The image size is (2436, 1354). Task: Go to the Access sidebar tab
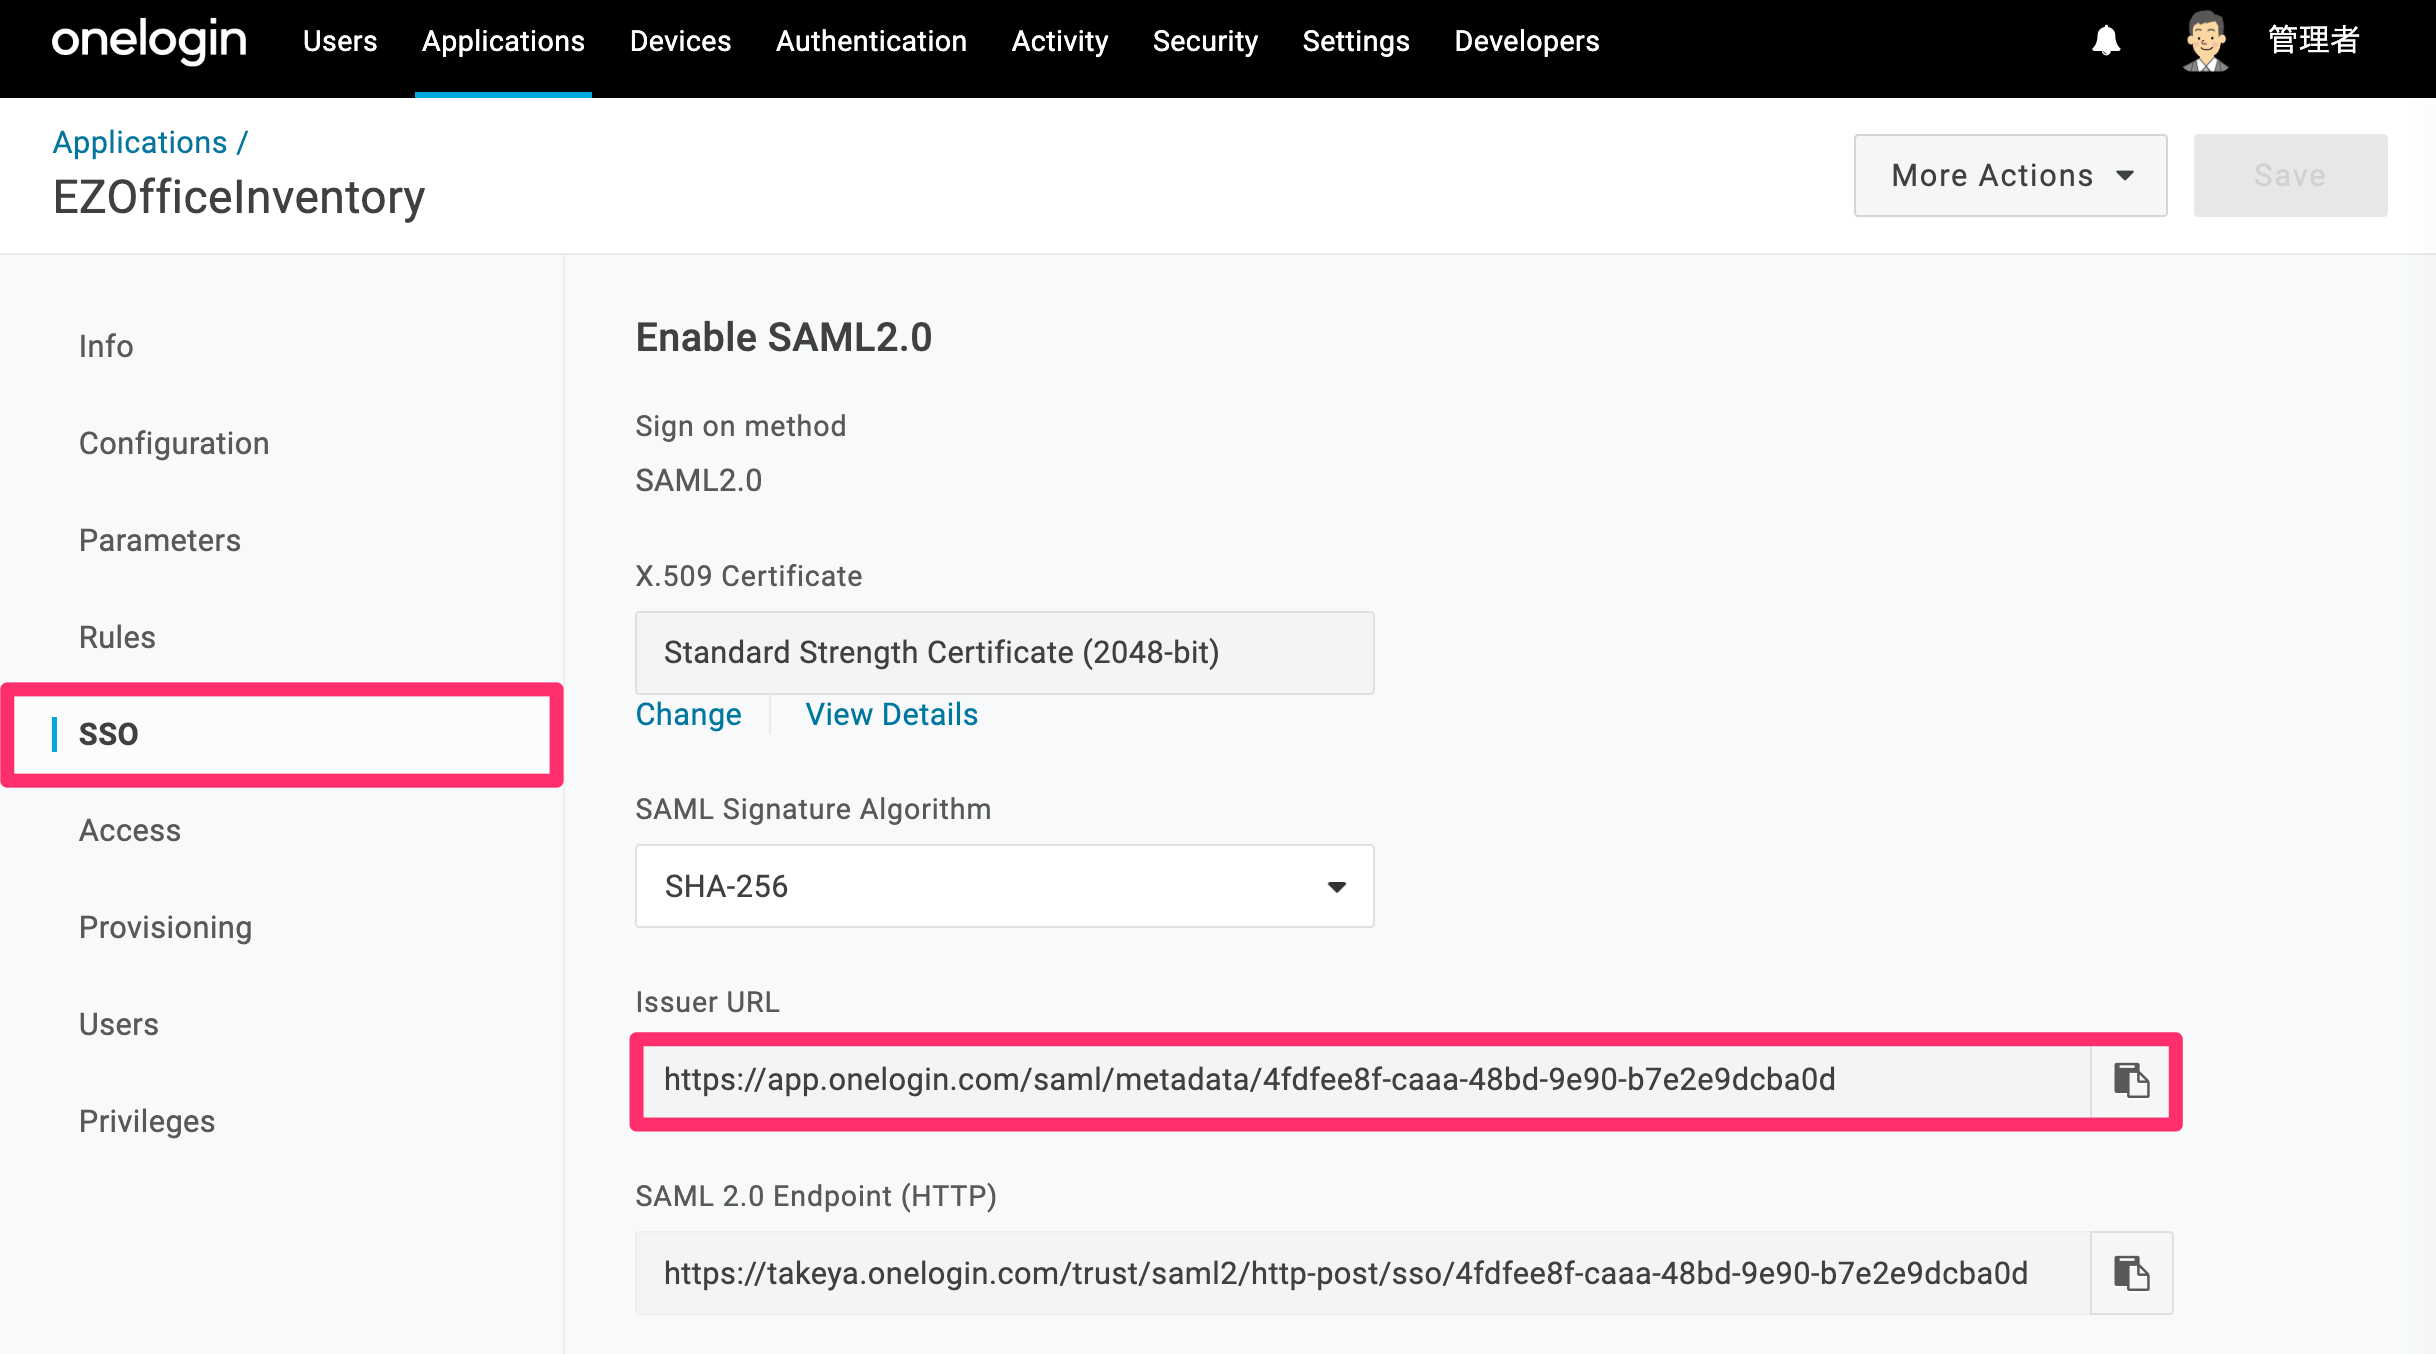click(x=130, y=831)
